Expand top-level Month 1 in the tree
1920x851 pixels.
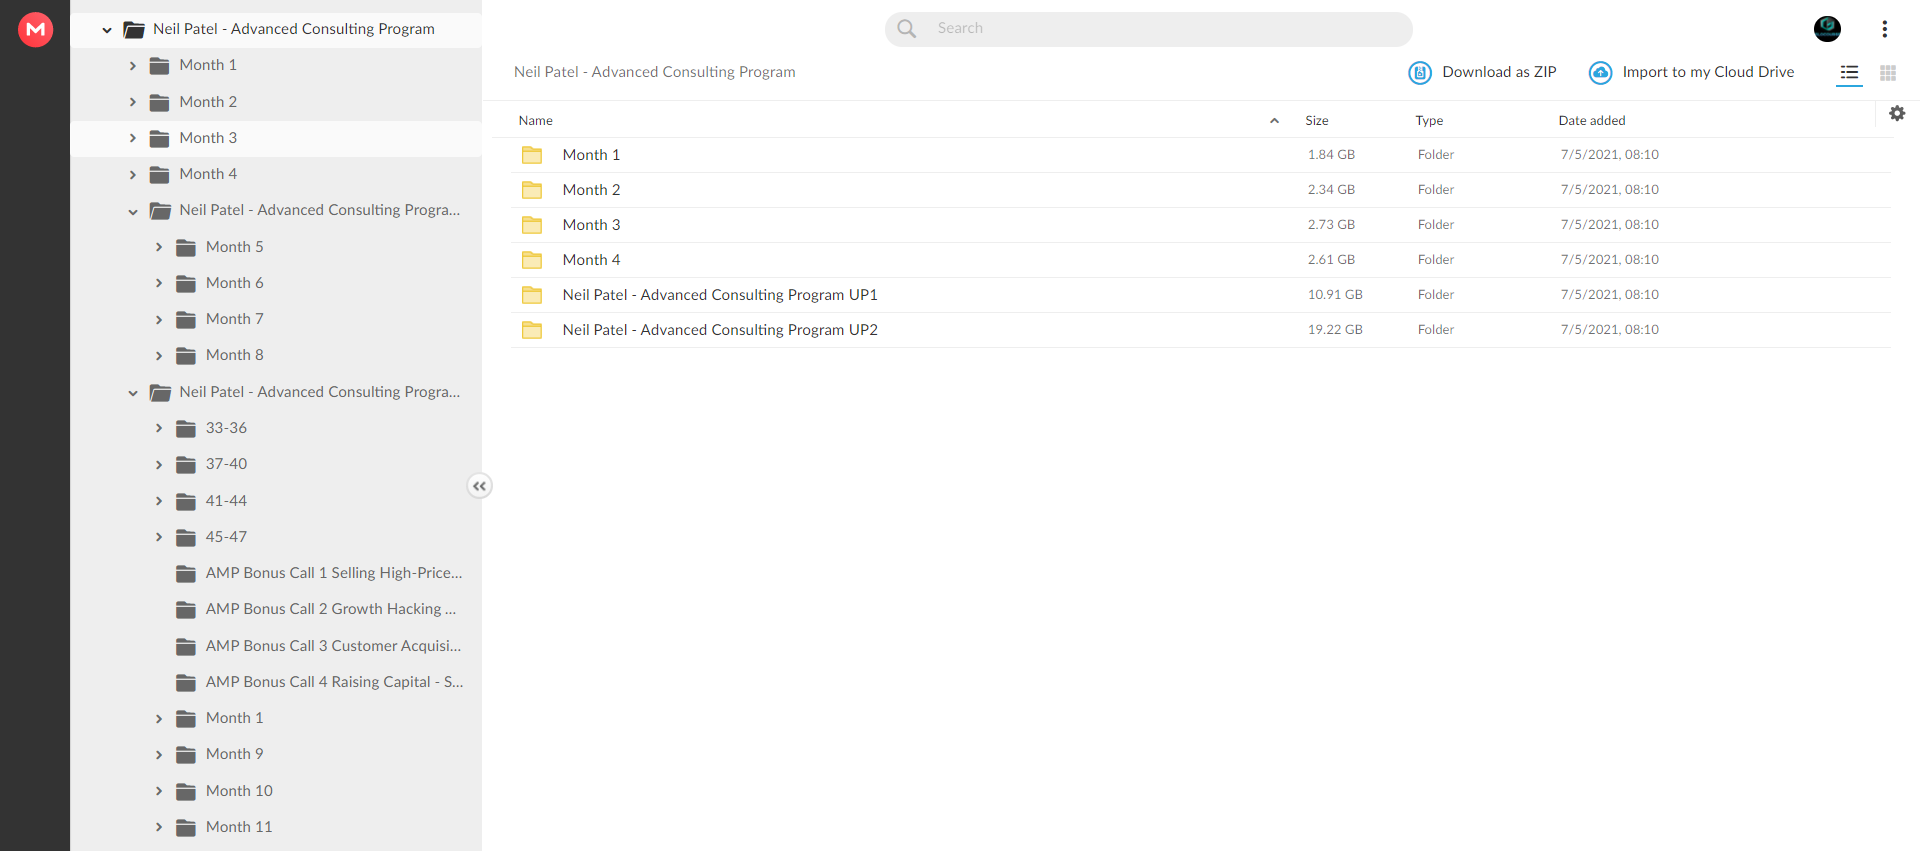point(133,65)
